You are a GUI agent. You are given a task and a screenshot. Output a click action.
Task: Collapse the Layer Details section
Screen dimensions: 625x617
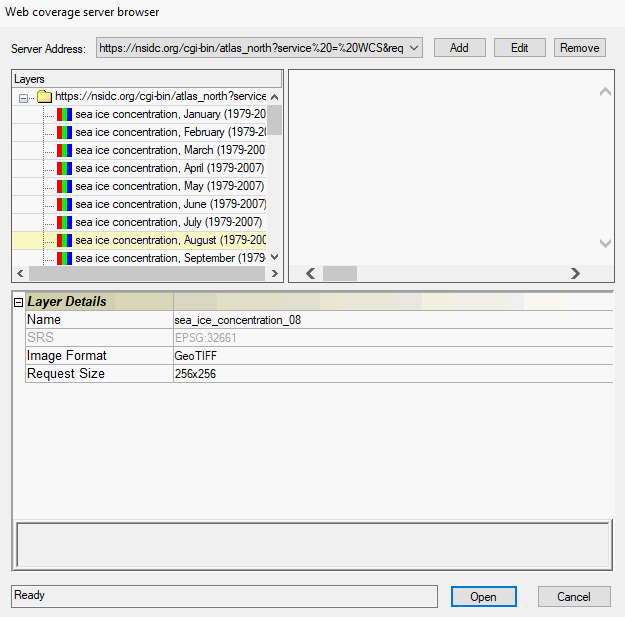coord(18,302)
